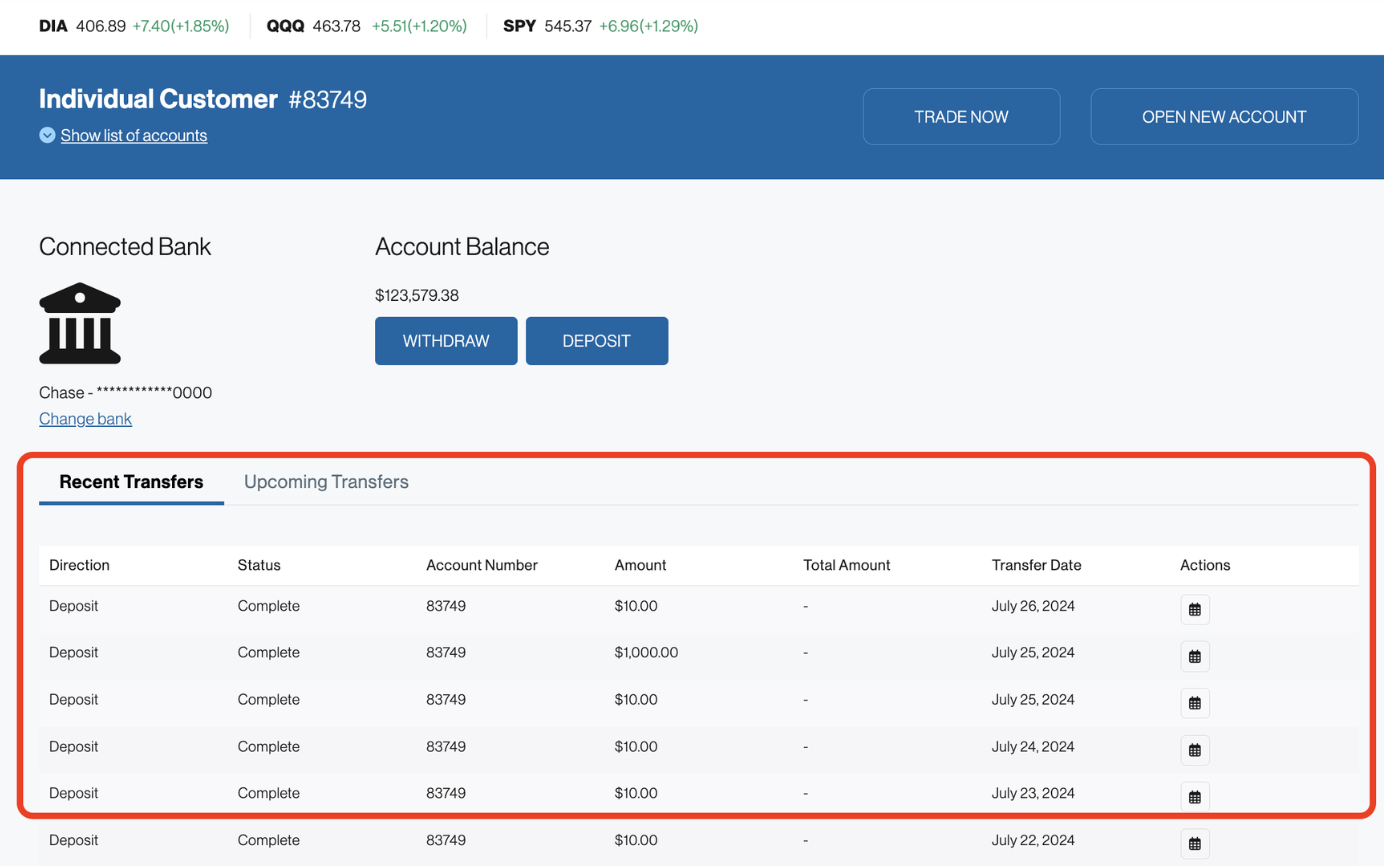Click the Account Balance heading
The height and width of the screenshot is (866, 1384).
tap(462, 247)
